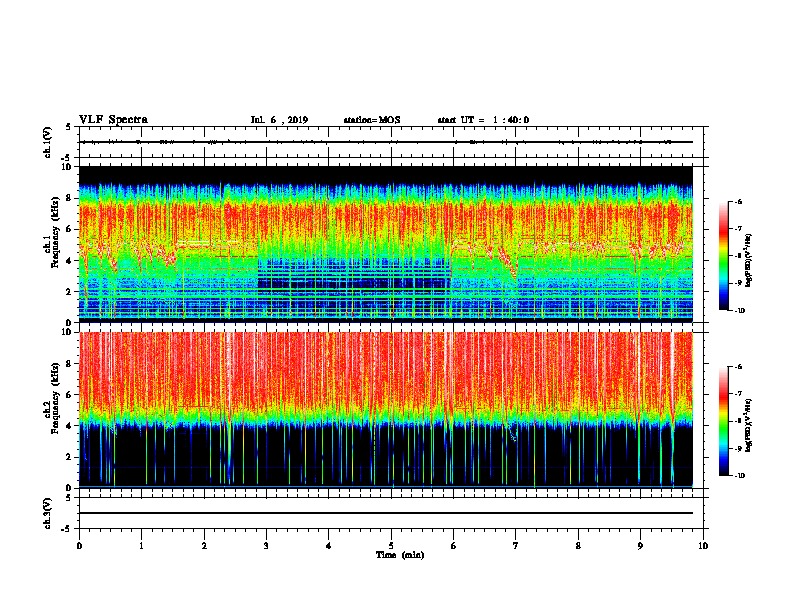Click the ch.1 spectrogram color scale bar
The height and width of the screenshot is (612, 792).
pos(724,256)
